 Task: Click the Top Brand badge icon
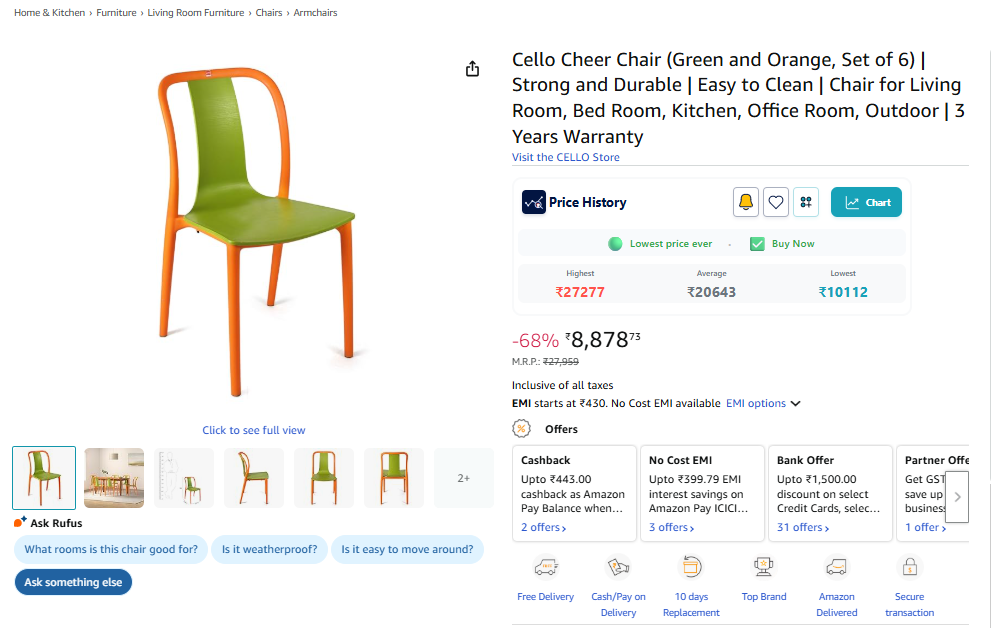click(764, 568)
